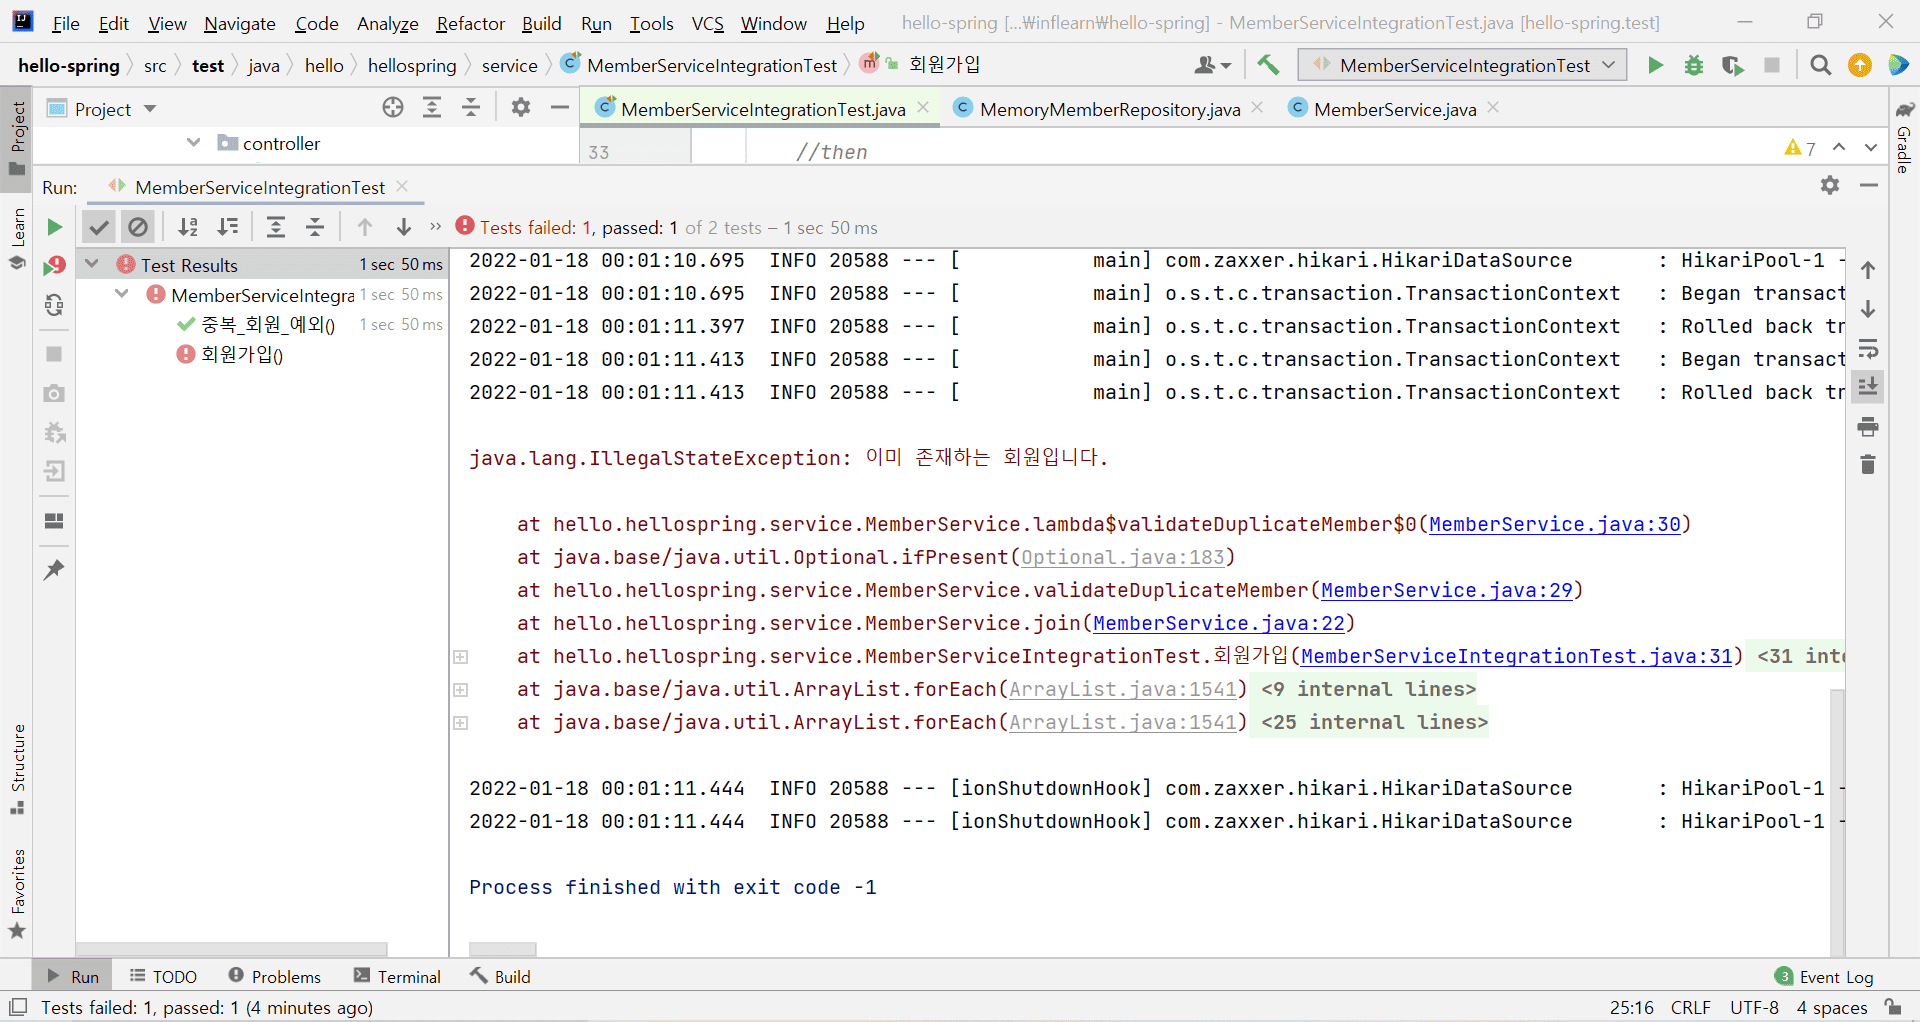Toggle show passed tests
The width and height of the screenshot is (1920, 1022).
[98, 227]
